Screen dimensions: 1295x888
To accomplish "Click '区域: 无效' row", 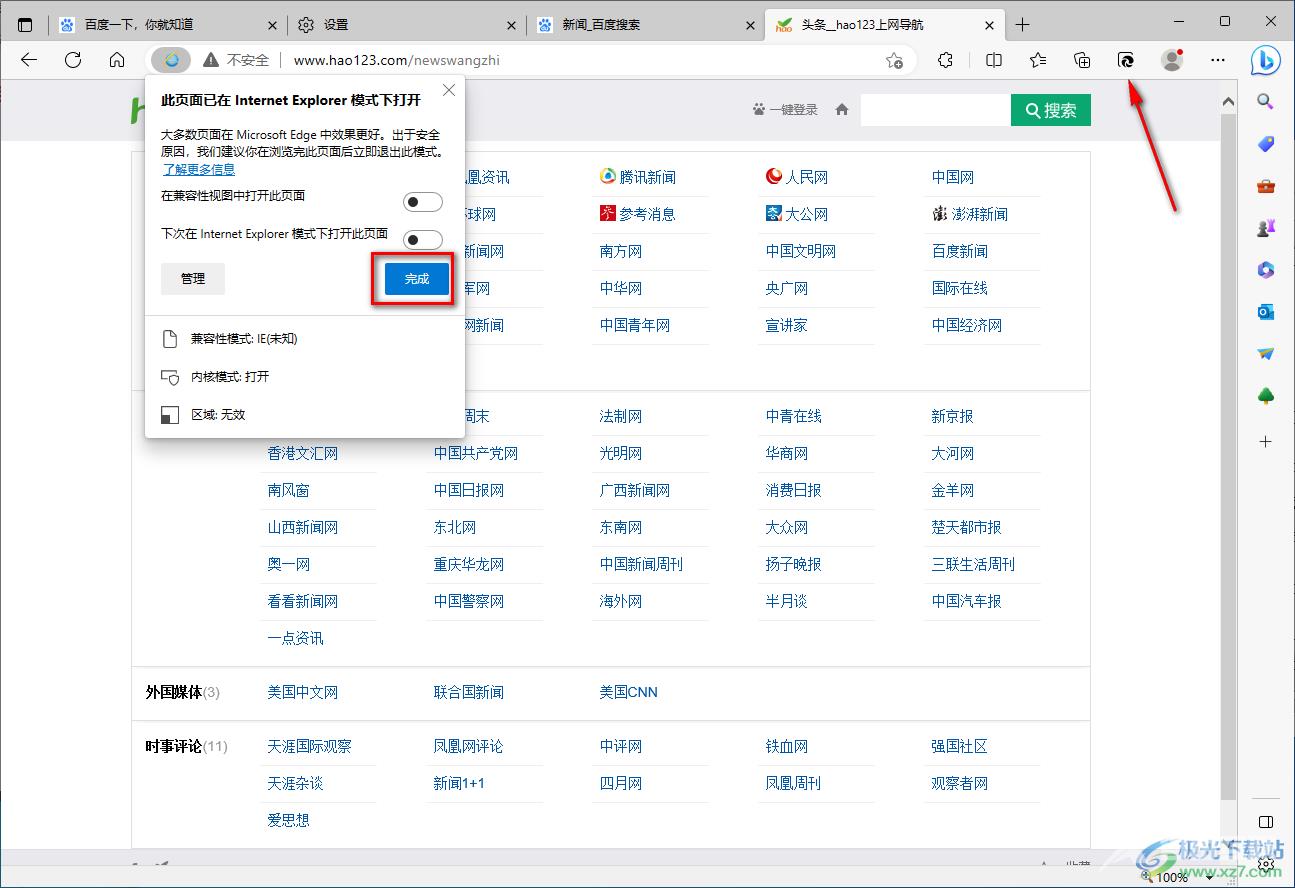I will 304,414.
